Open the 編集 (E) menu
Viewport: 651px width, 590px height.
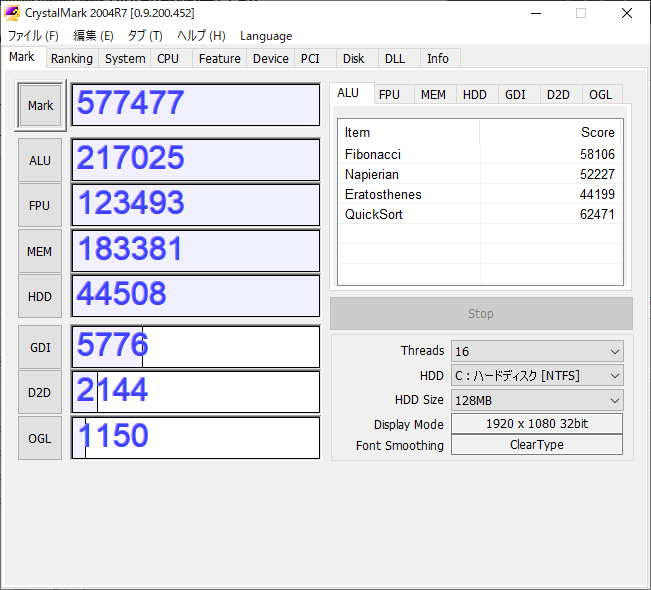(x=93, y=36)
